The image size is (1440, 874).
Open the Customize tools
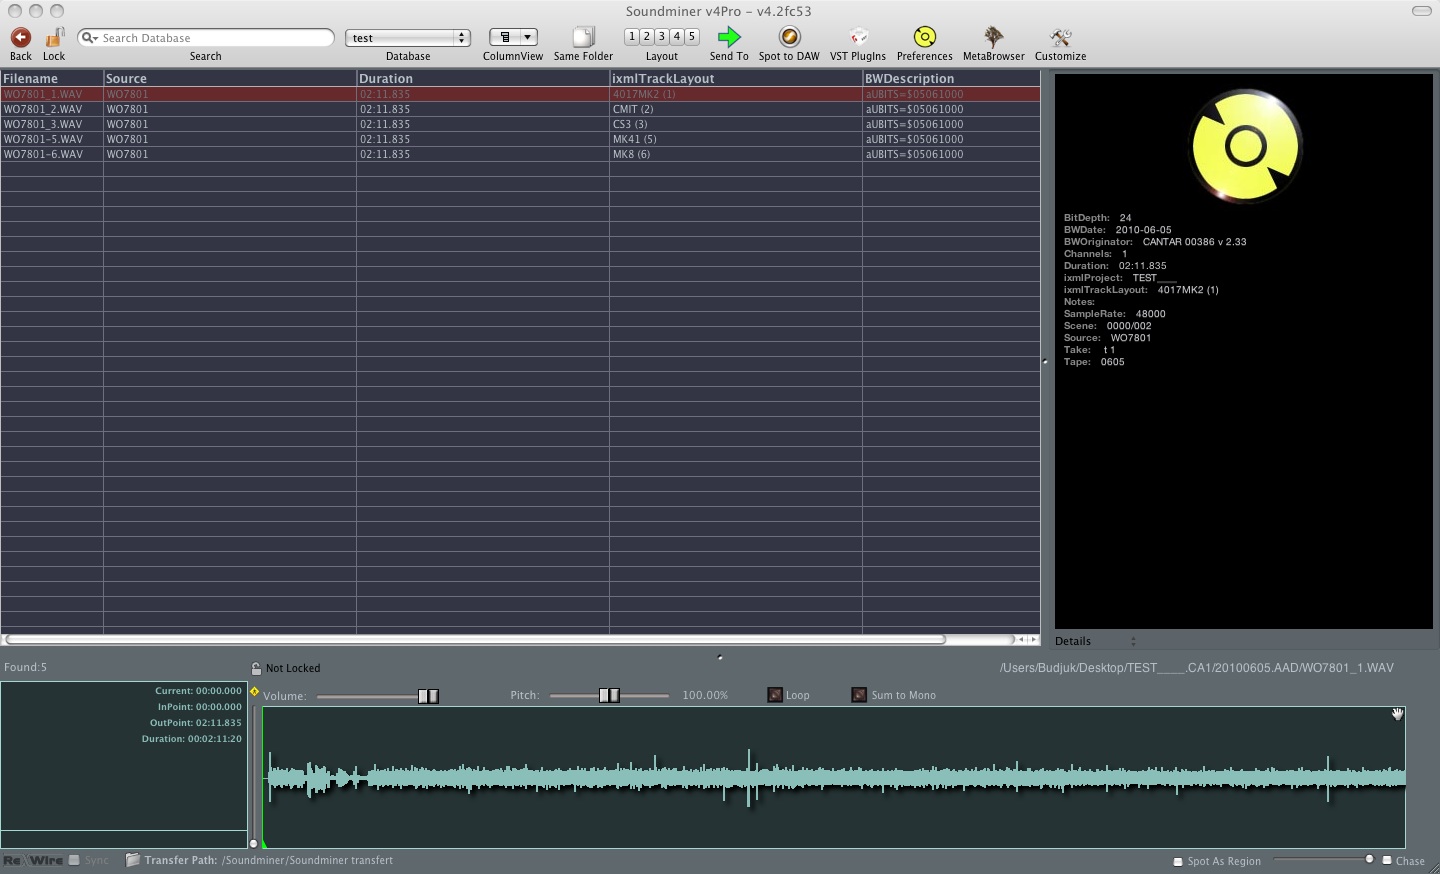(x=1060, y=38)
